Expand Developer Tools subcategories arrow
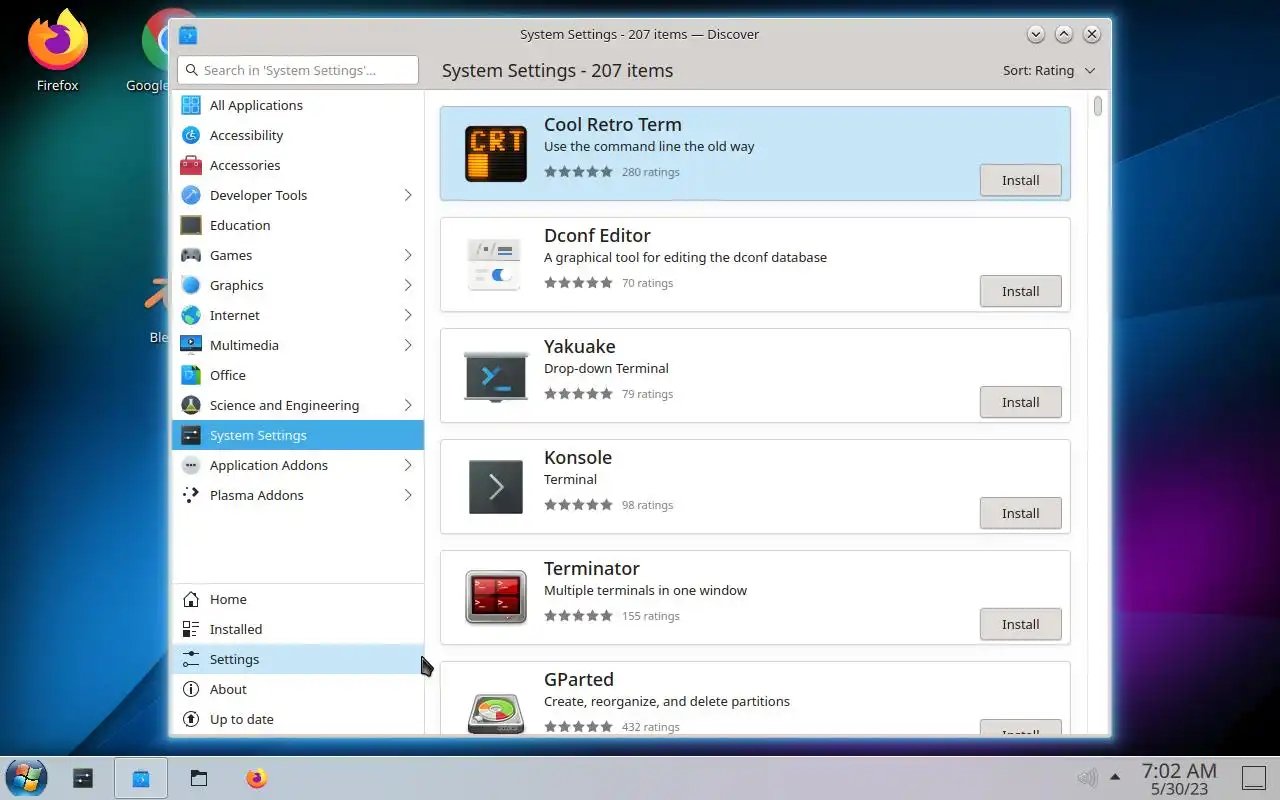The height and width of the screenshot is (800, 1280). [408, 195]
